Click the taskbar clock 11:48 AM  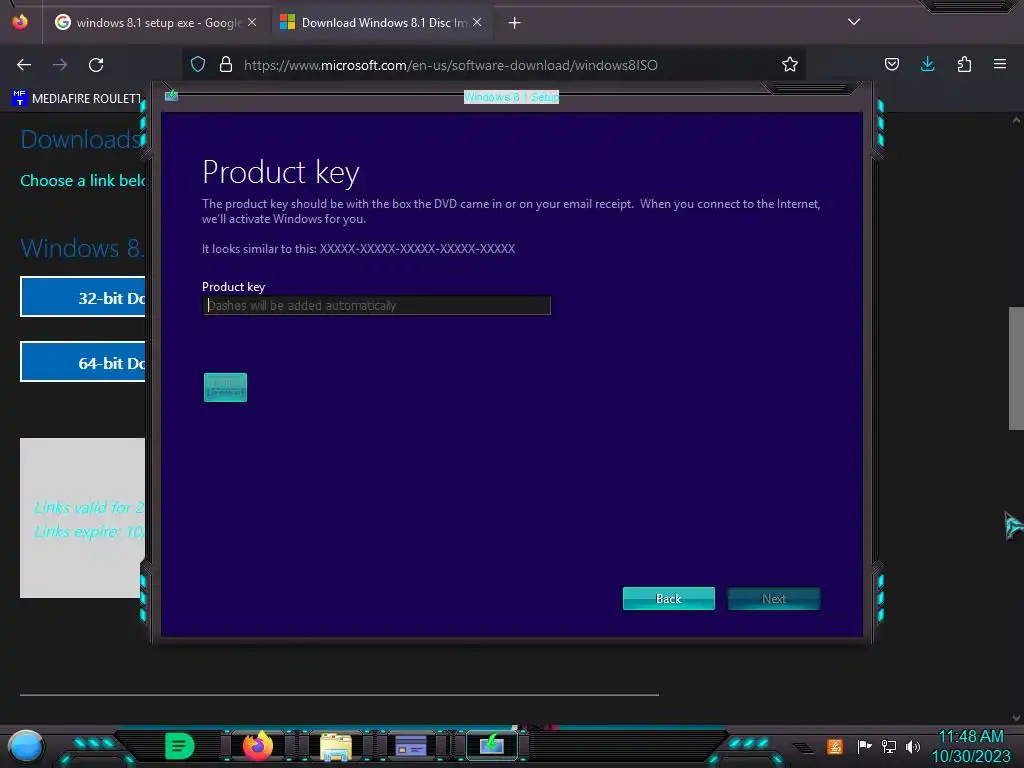point(970,737)
